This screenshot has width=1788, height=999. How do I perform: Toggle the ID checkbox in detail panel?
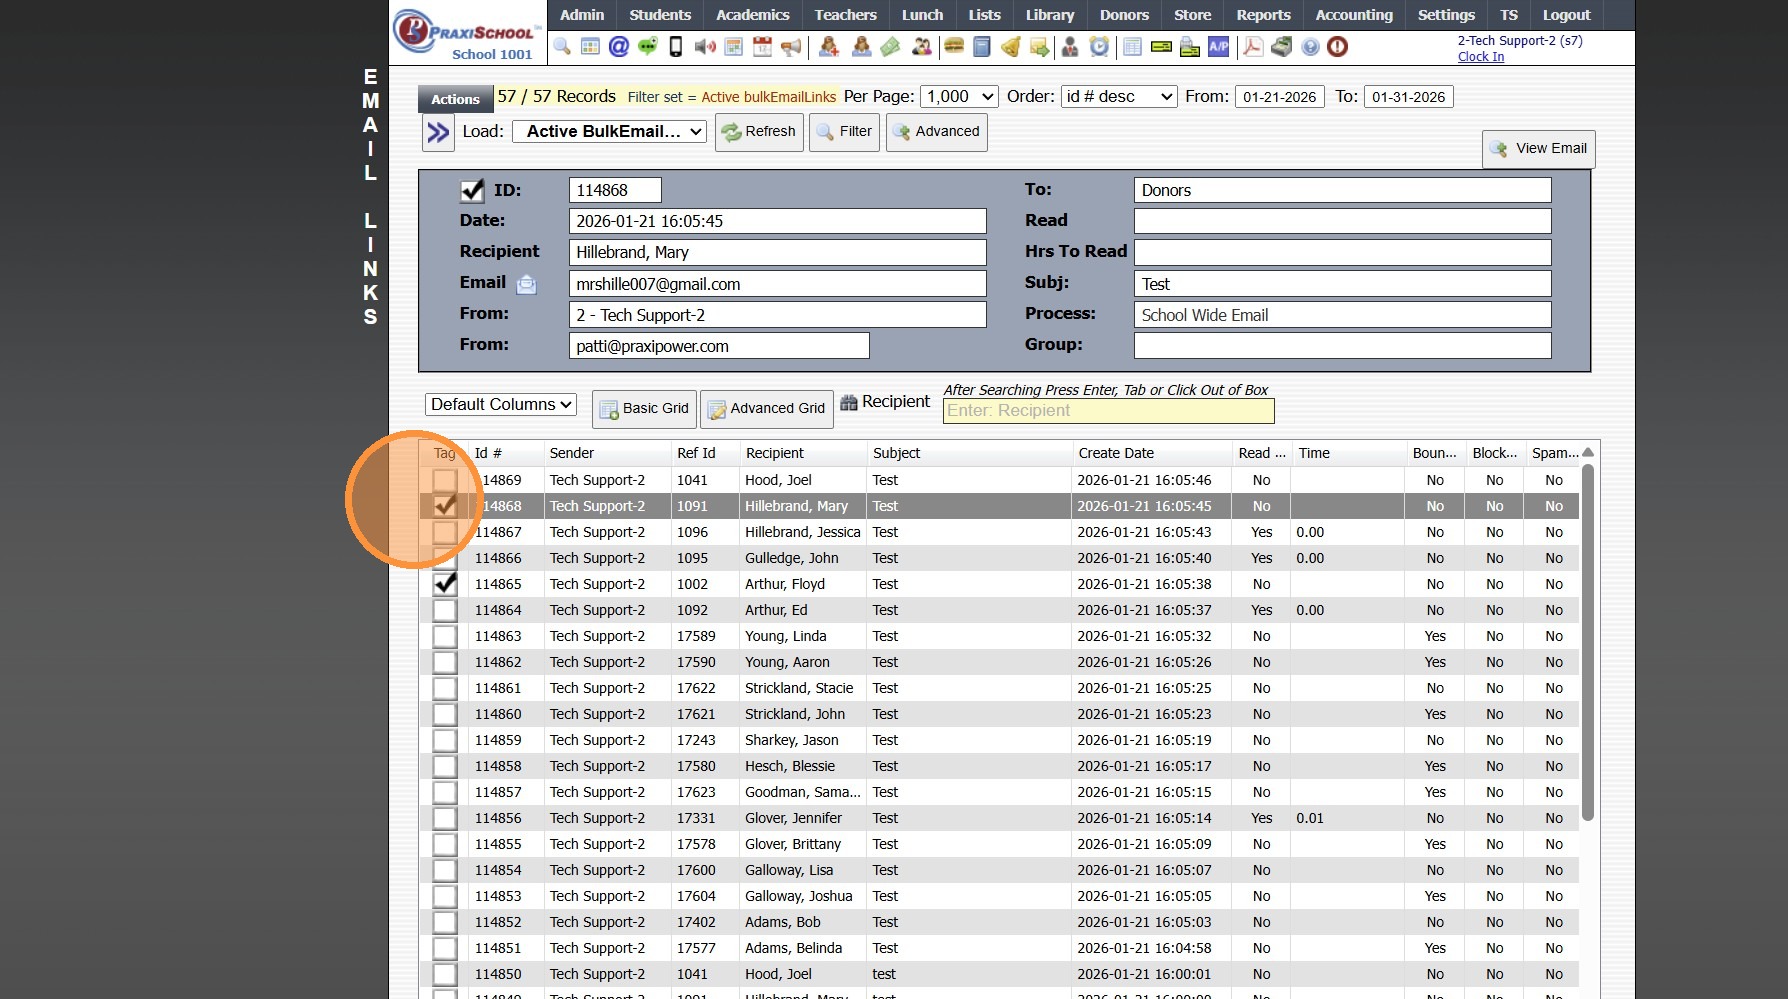click(472, 190)
